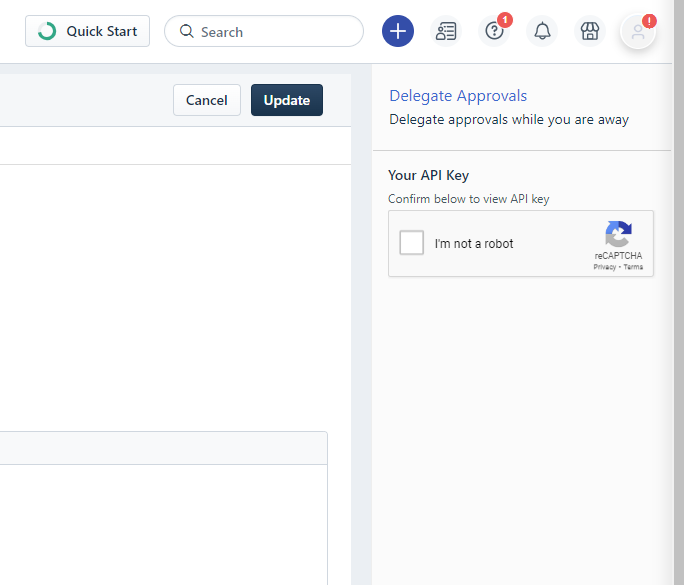Open the Delegate Approvals link

coord(458,96)
